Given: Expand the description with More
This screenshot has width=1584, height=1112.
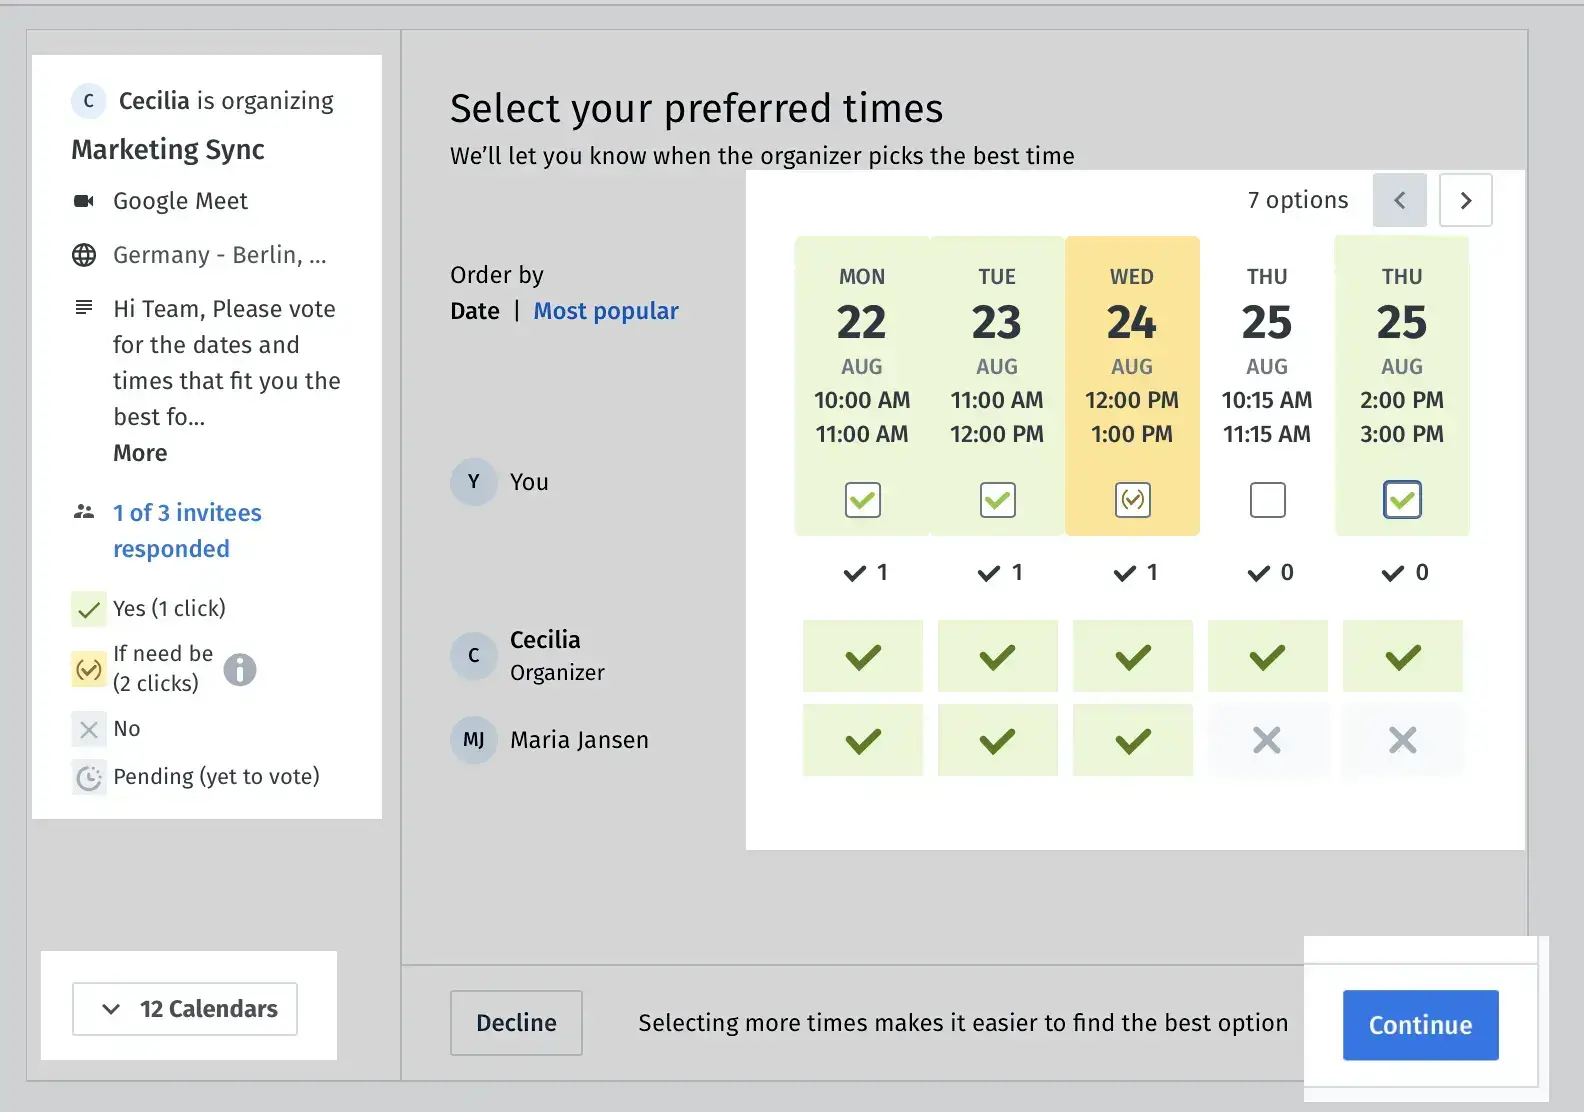Looking at the screenshot, I should (140, 453).
